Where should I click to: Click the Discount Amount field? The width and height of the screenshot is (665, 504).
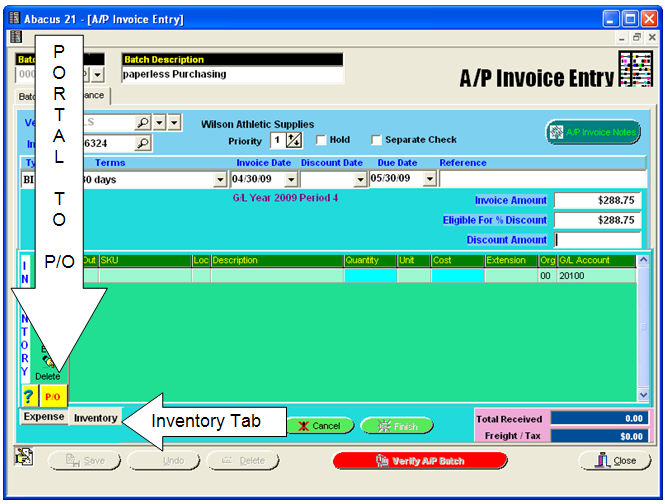(597, 240)
